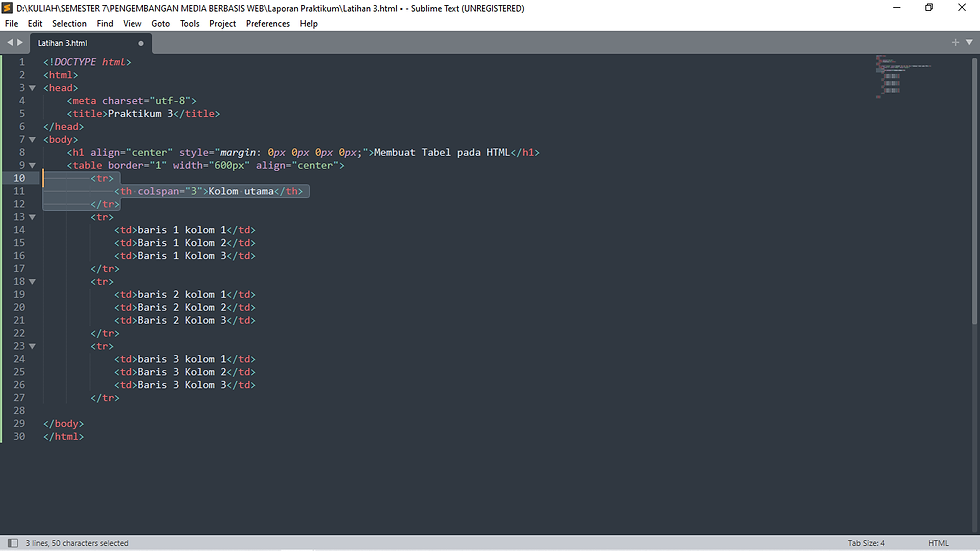The width and height of the screenshot is (980, 551).
Task: Open the Tools menu
Action: [189, 24]
